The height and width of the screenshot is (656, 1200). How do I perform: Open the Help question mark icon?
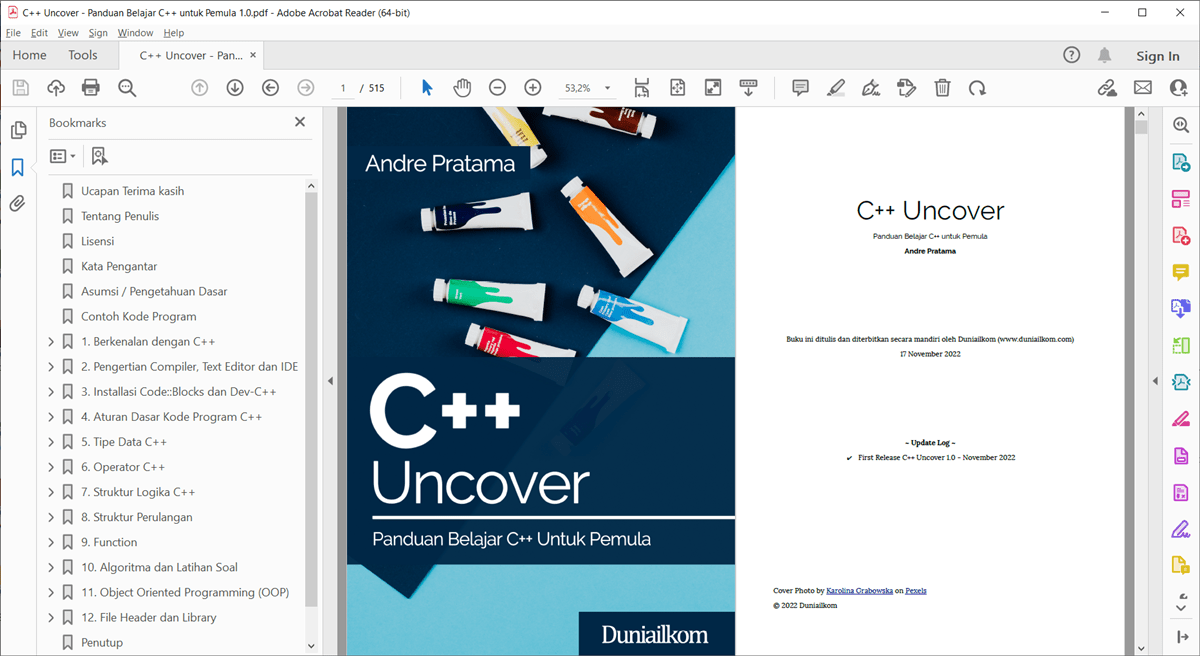coord(1072,55)
